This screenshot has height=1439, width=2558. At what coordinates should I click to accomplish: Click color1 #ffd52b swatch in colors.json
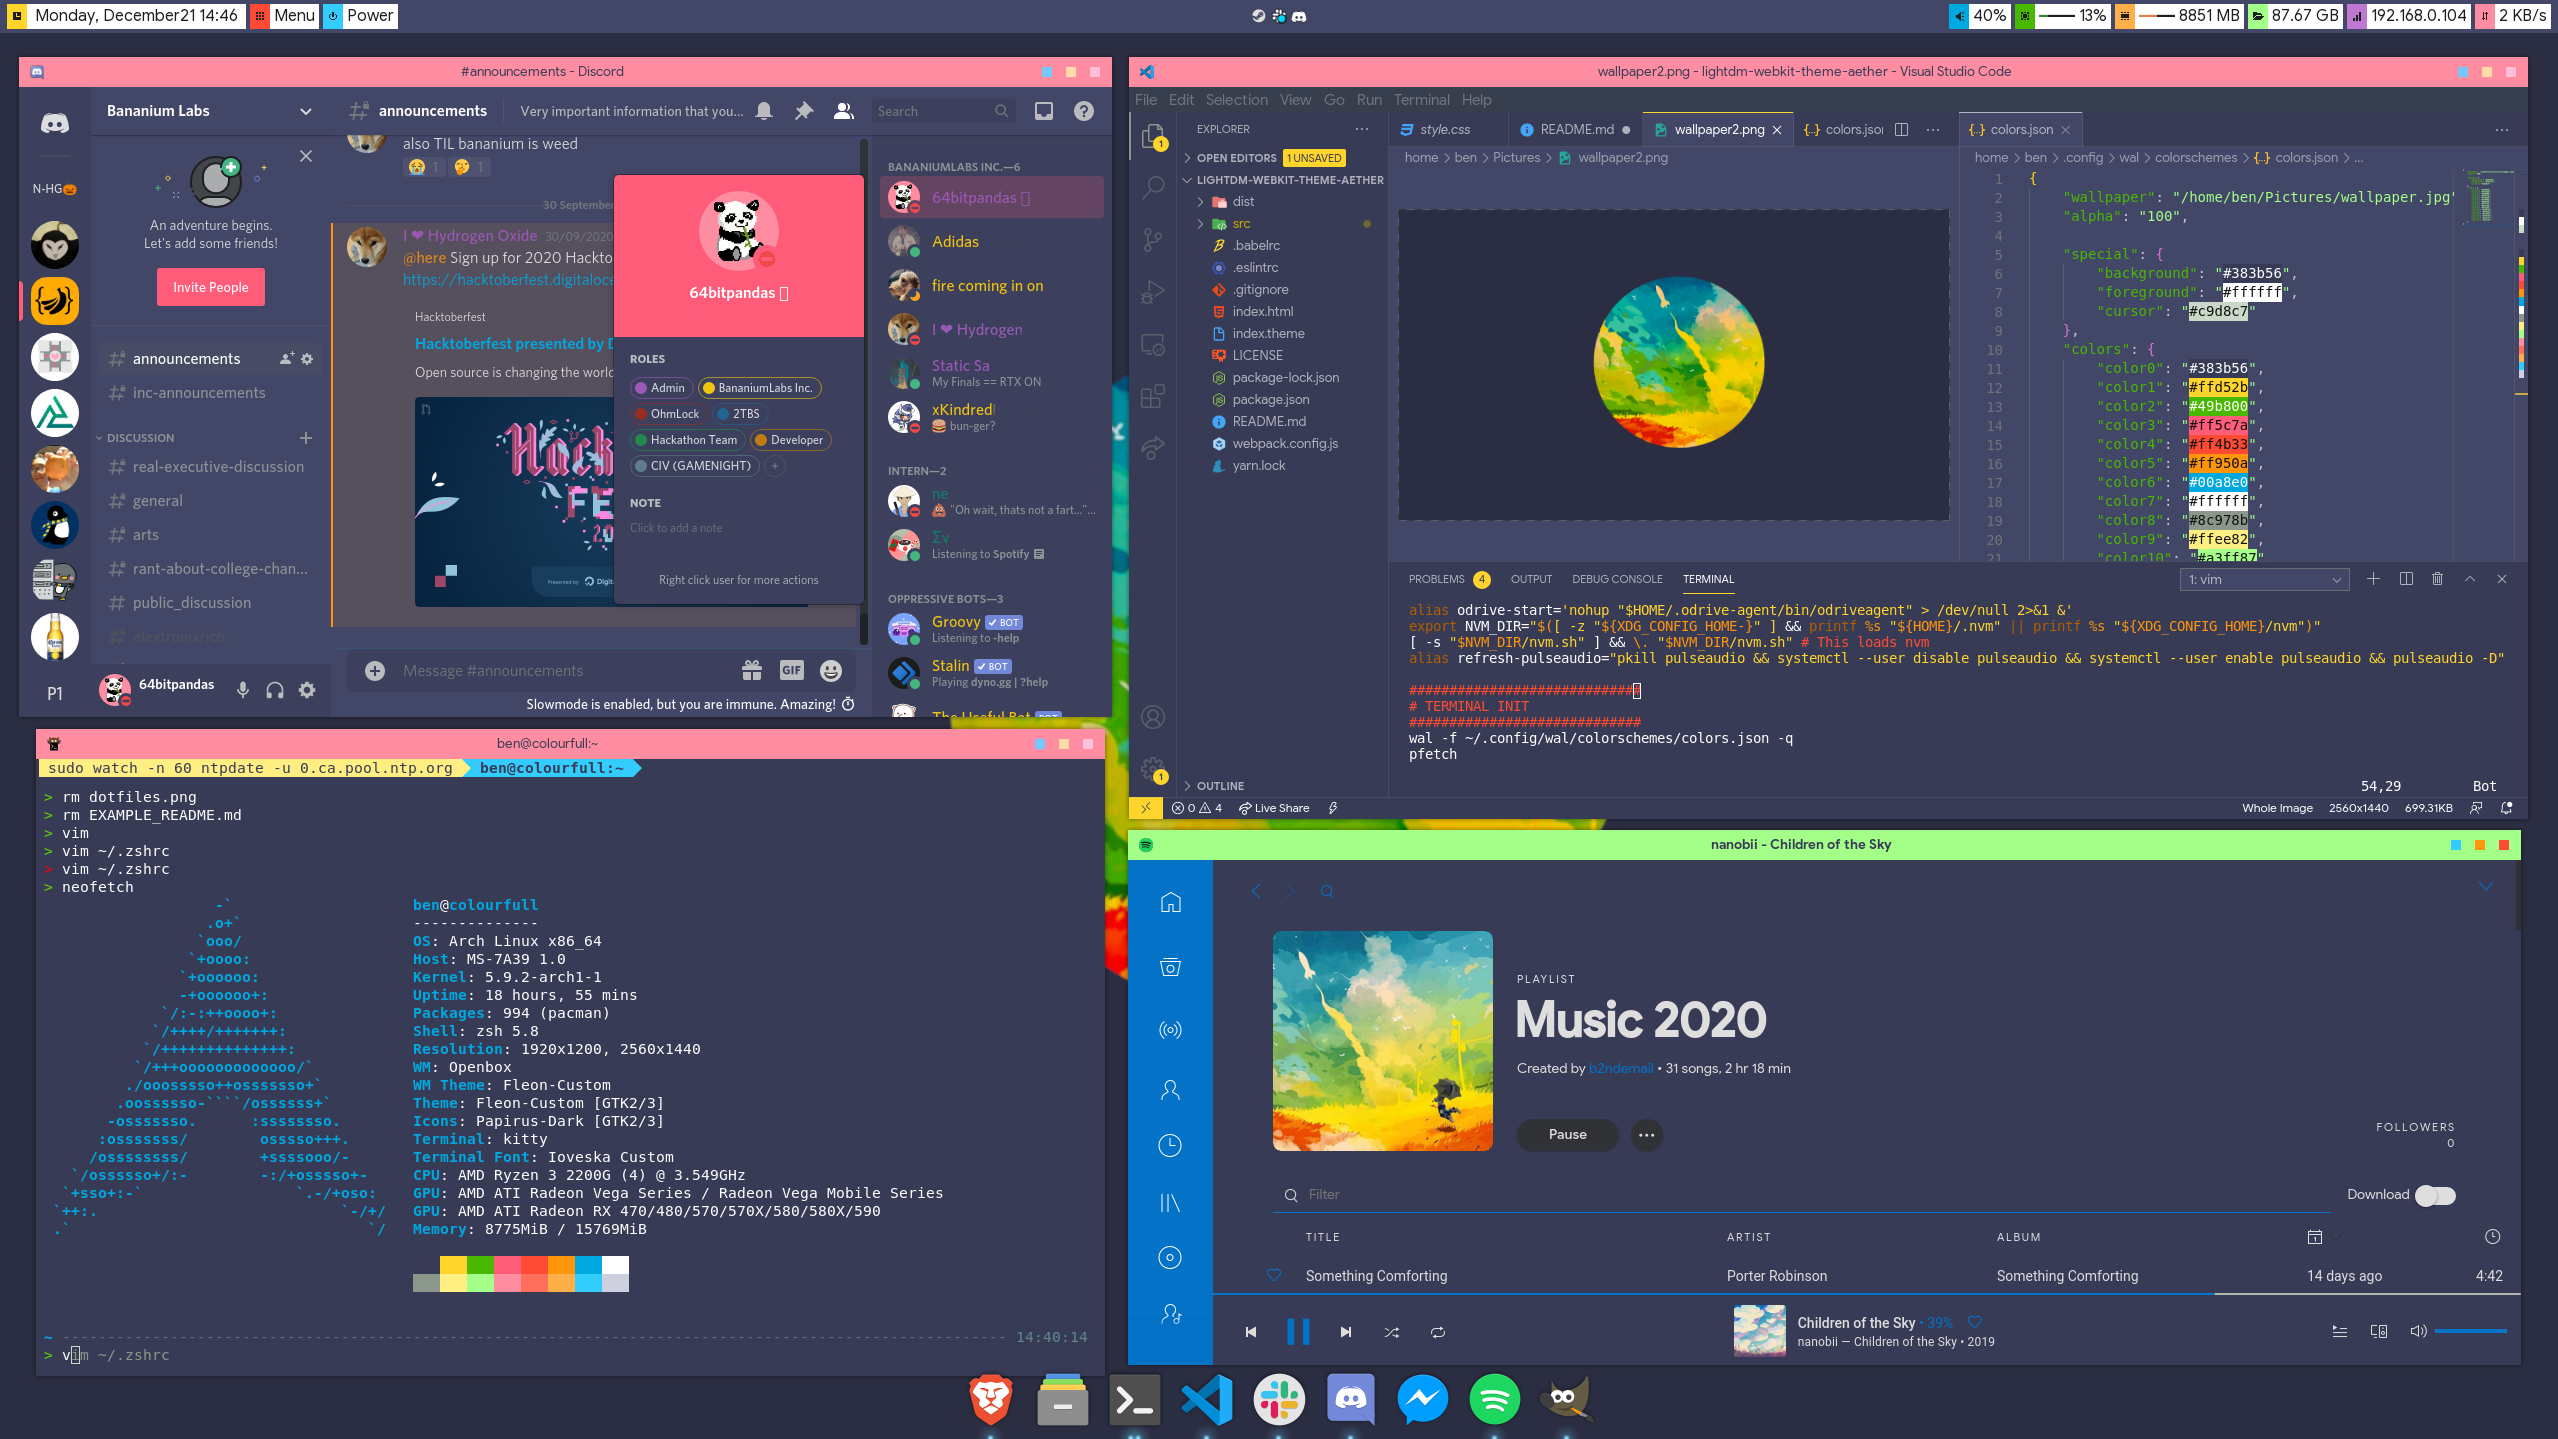pyautogui.click(x=2217, y=387)
